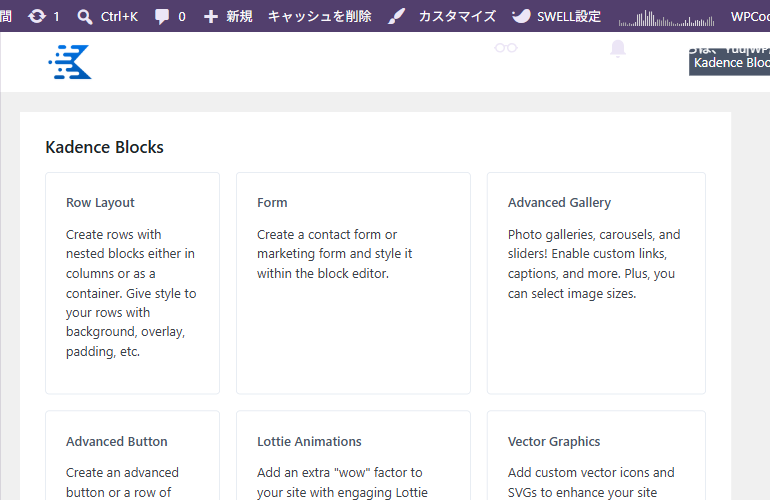Click the Kadence K logo
770x500 pixels.
(70, 62)
